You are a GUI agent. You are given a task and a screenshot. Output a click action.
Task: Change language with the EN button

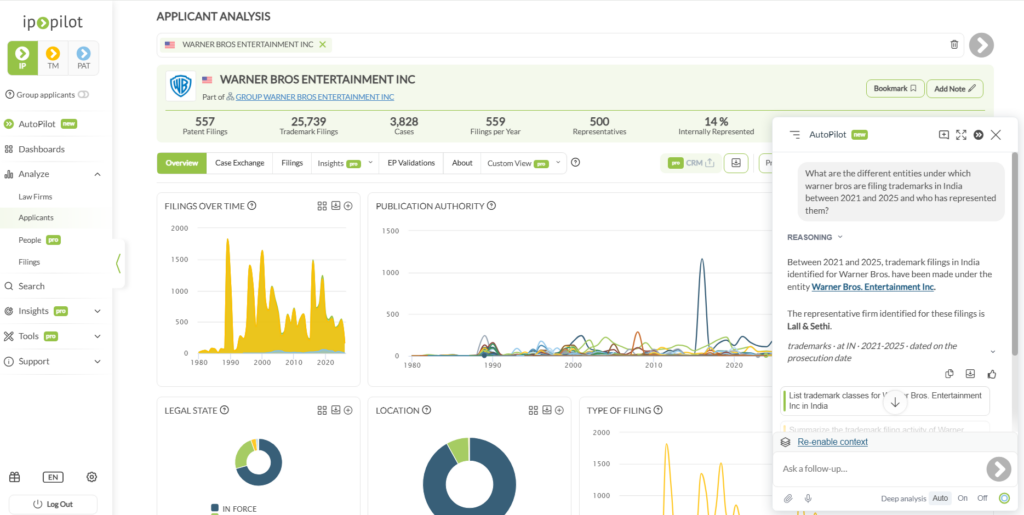point(53,477)
